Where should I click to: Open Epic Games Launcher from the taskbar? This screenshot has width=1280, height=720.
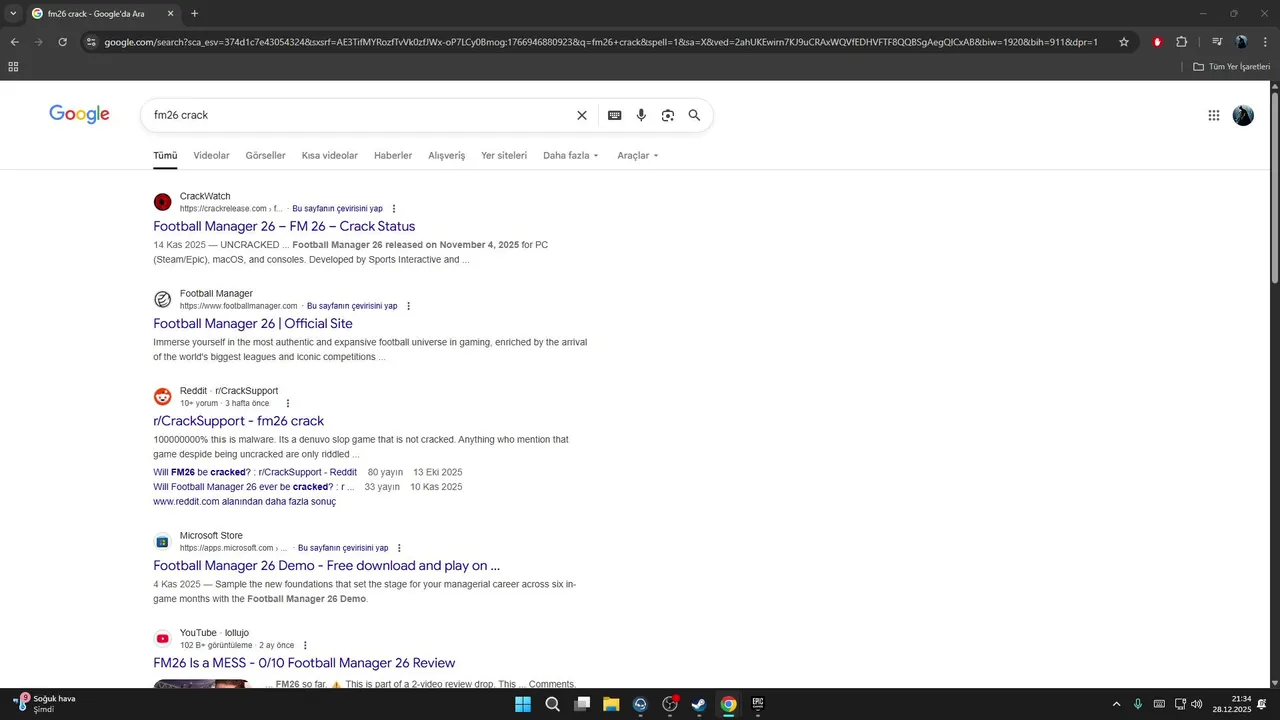tap(758, 704)
